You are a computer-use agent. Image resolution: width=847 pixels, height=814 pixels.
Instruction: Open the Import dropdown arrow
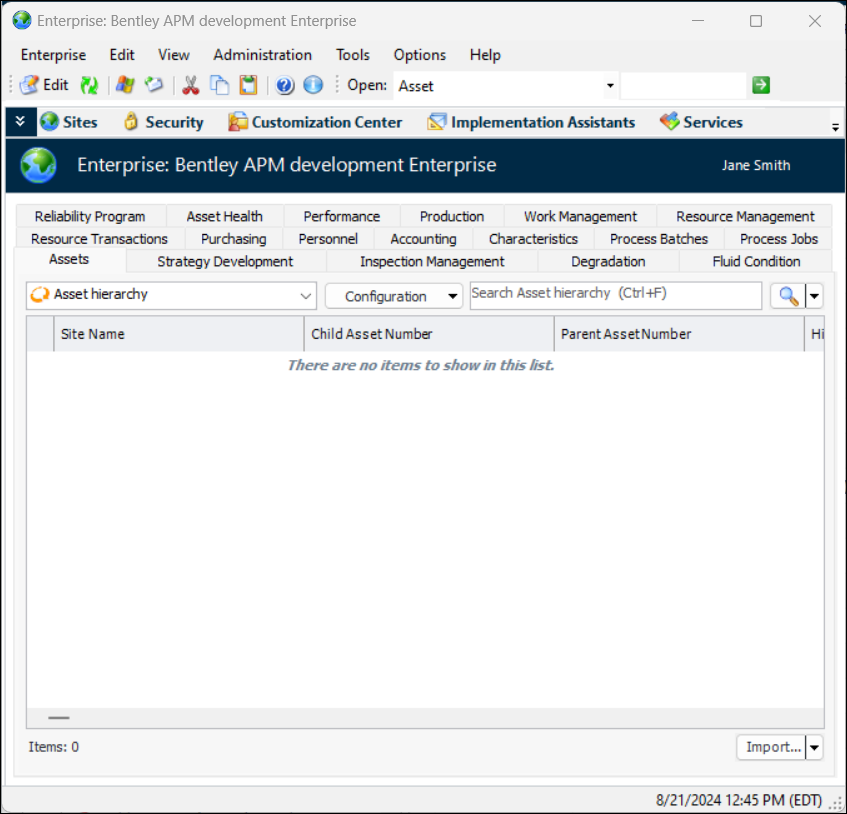pos(814,748)
